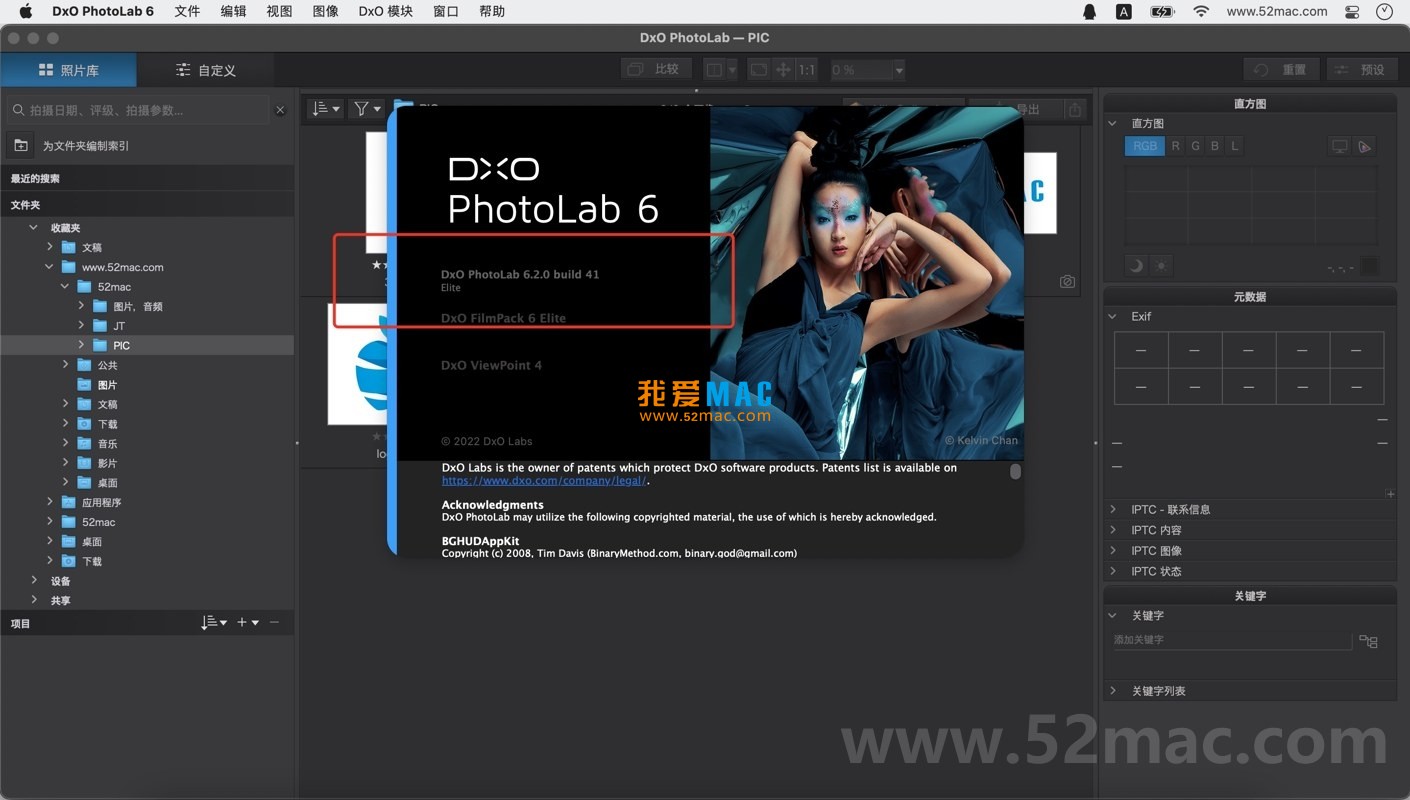Open macOS Control Center icon
Screen dimensions: 1410x800
1352,12
